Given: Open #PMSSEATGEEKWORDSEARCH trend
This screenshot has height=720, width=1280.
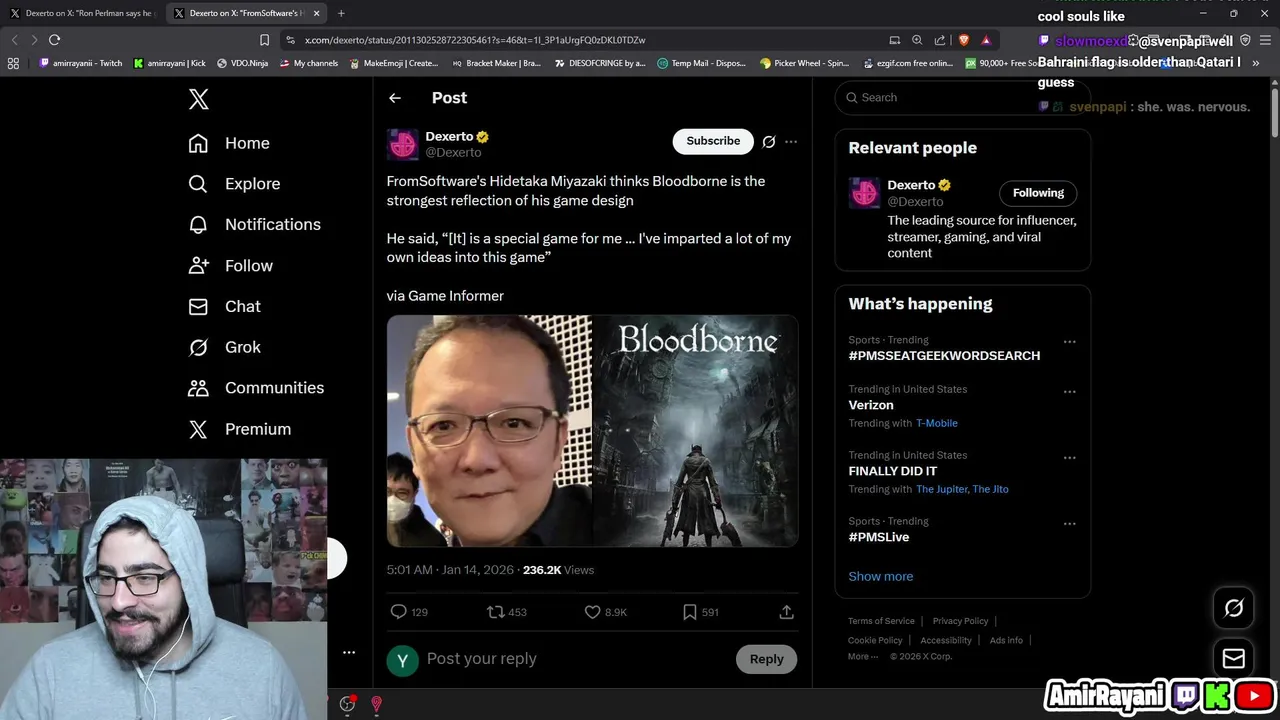Looking at the screenshot, I should point(944,356).
